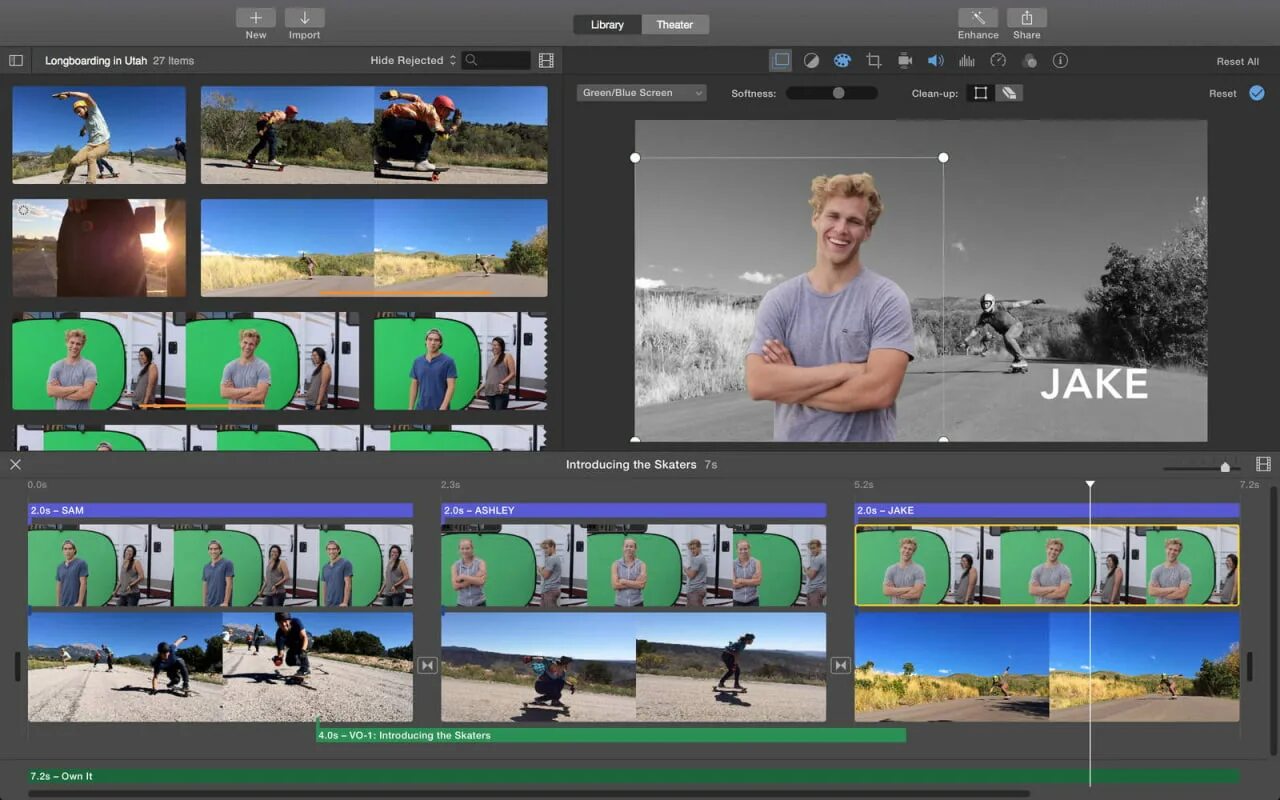Open the speed speedometer icon
Viewport: 1280px width, 800px height.
click(x=997, y=61)
